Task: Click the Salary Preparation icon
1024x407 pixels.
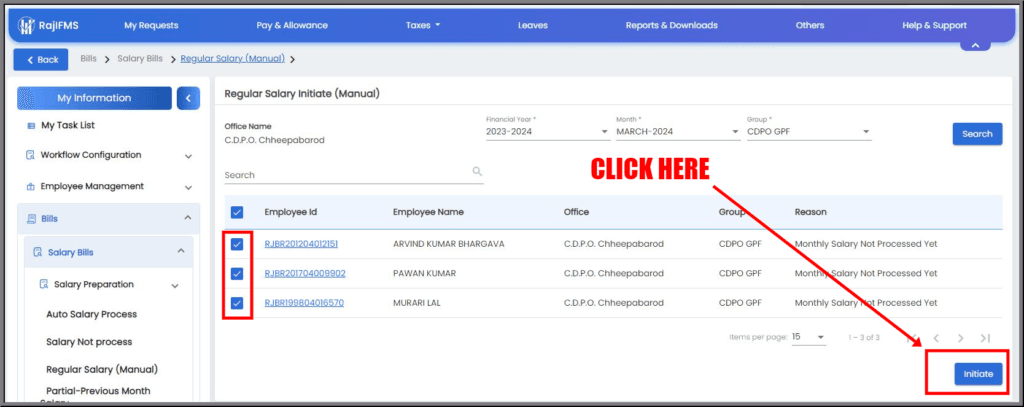Action: pyautogui.click(x=44, y=284)
